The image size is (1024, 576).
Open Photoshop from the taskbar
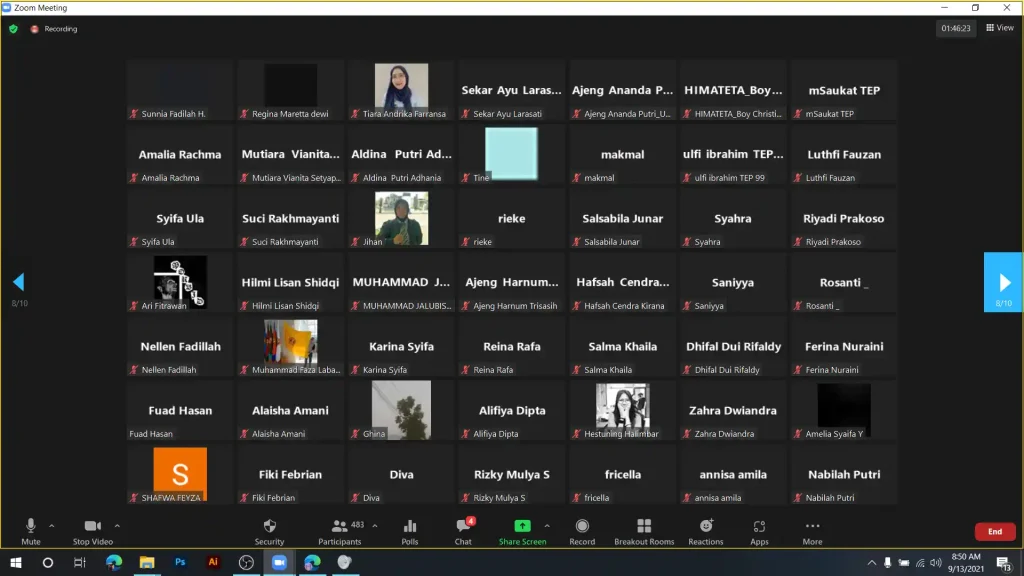180,562
